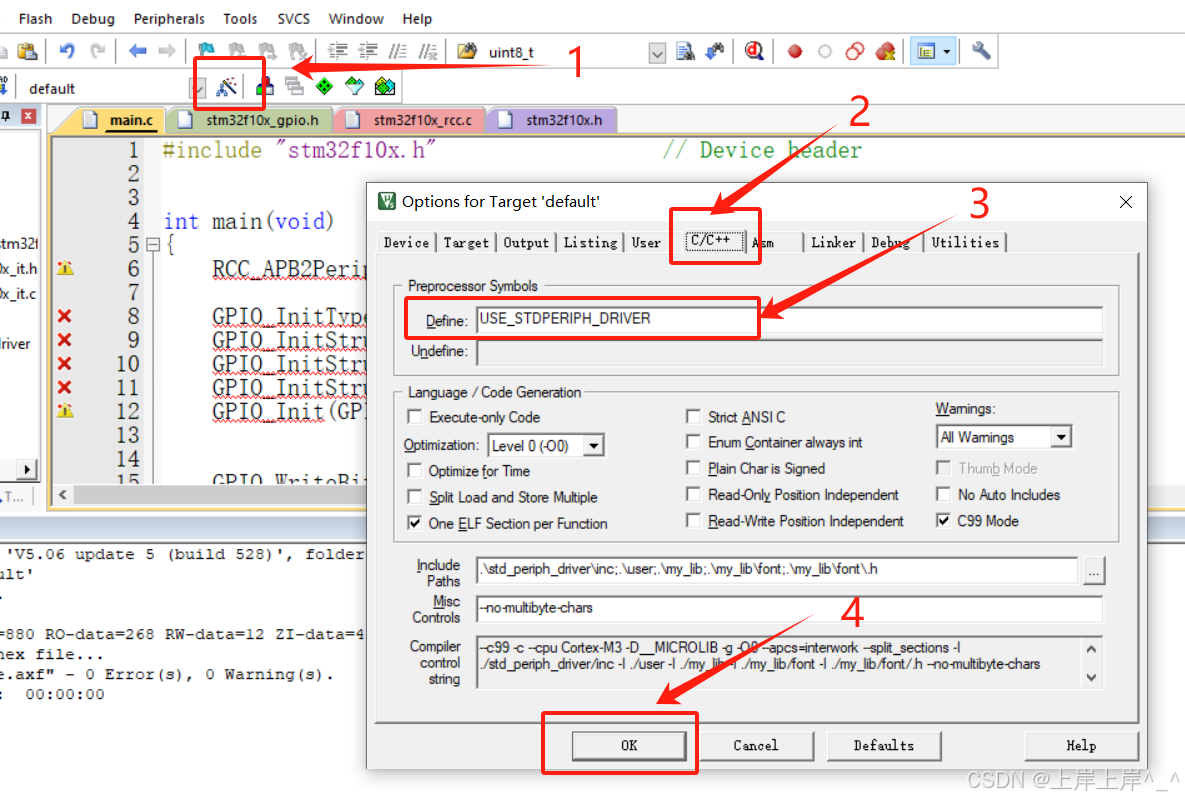Open Manage Multi-Project Workspace icon
Screen dimensions: 1185x800
pos(294,86)
